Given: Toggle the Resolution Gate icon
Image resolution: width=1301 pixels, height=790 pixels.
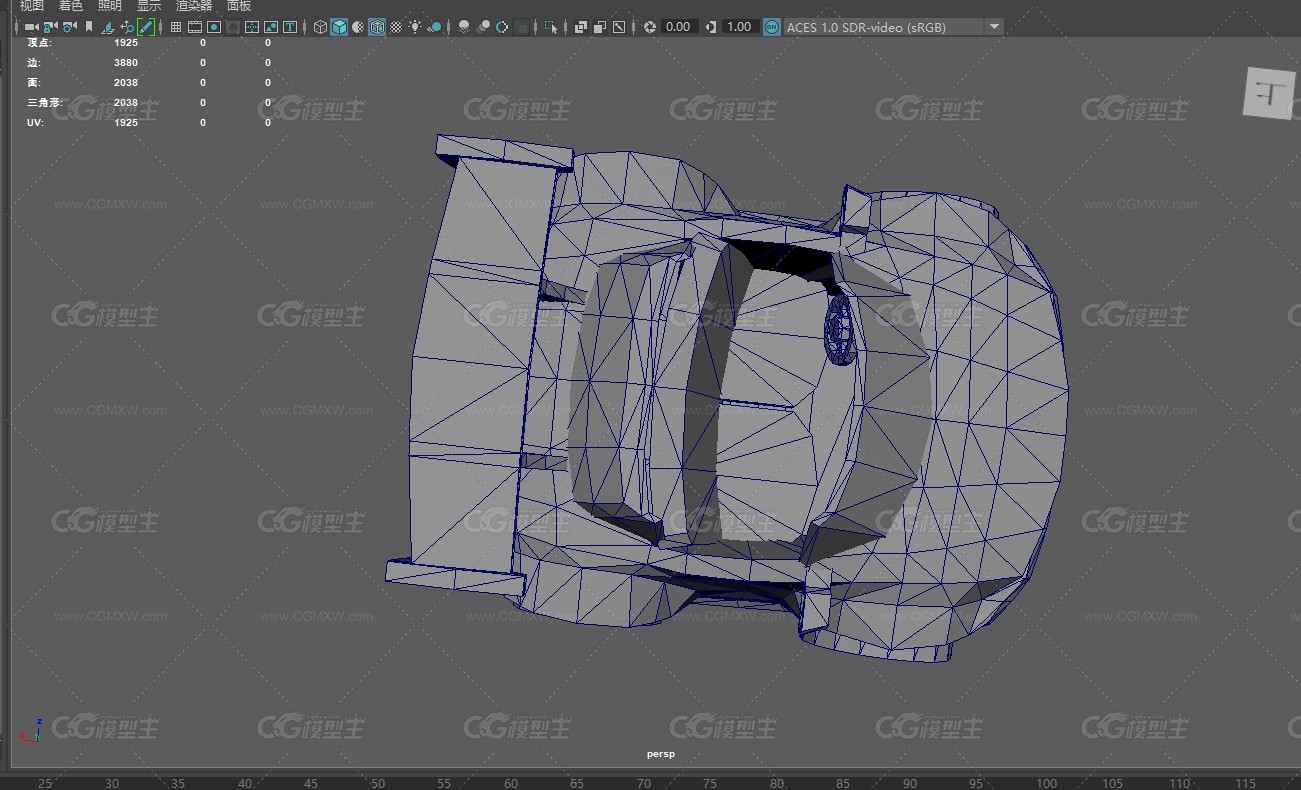Looking at the screenshot, I should (x=214, y=27).
